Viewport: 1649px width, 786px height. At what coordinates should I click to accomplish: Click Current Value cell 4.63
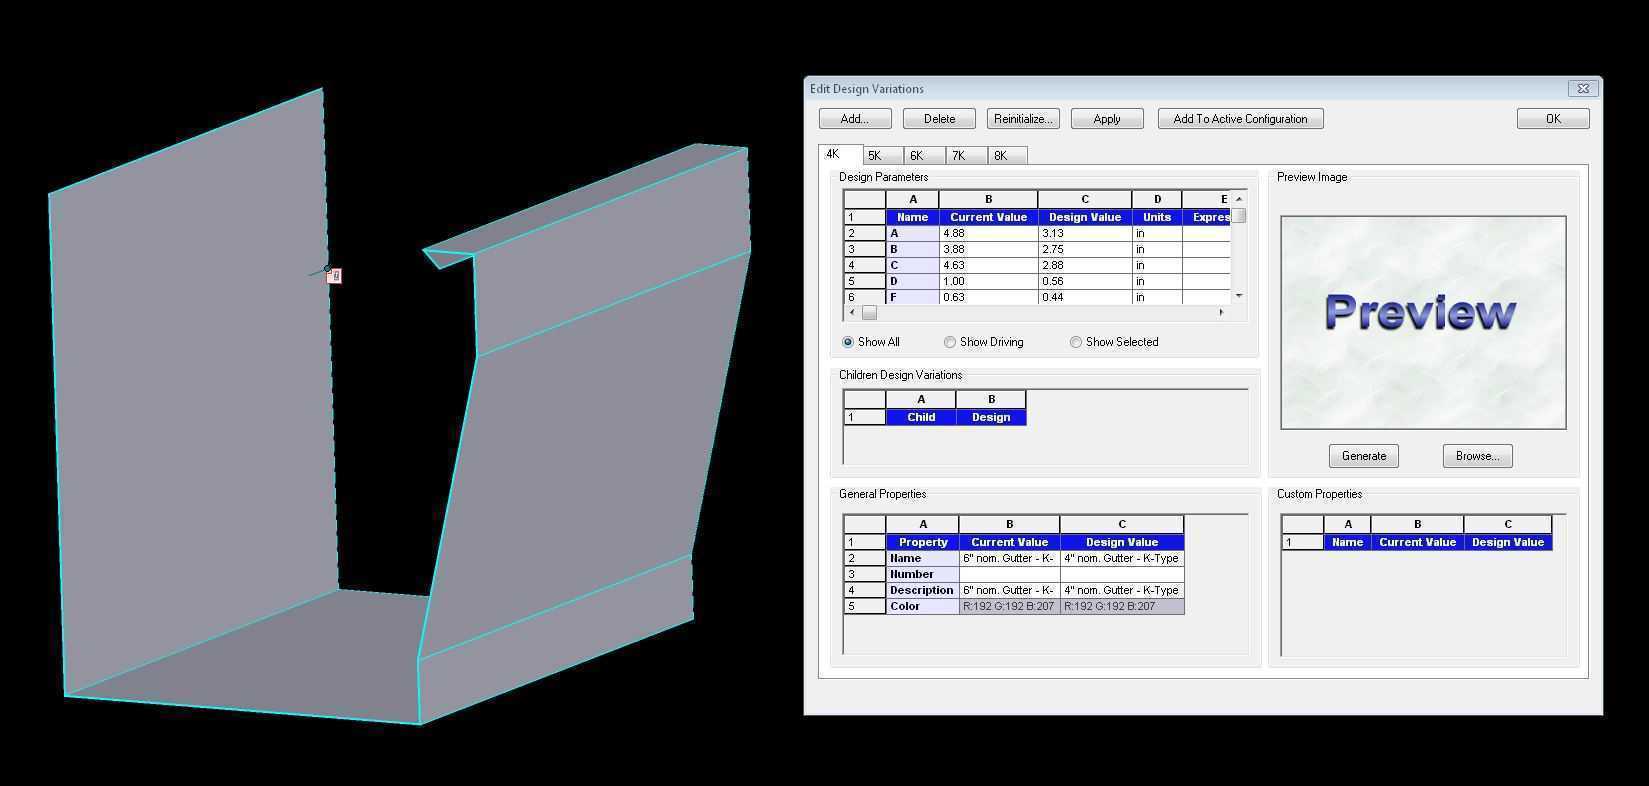point(988,265)
